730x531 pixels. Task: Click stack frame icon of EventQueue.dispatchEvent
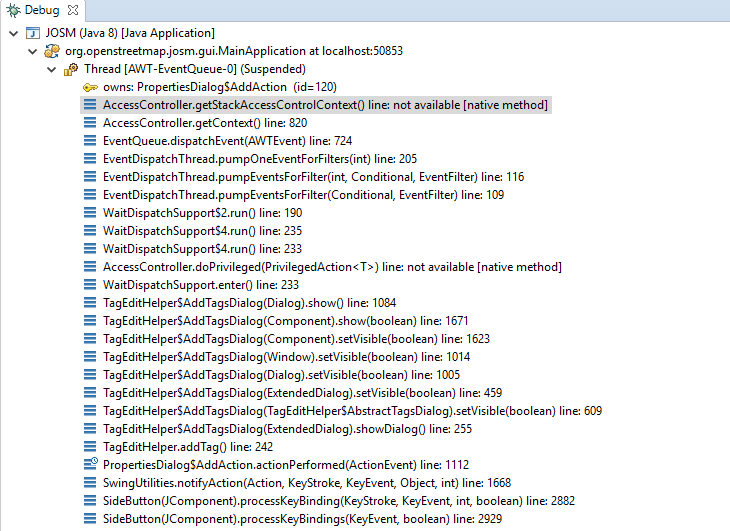coord(90,141)
